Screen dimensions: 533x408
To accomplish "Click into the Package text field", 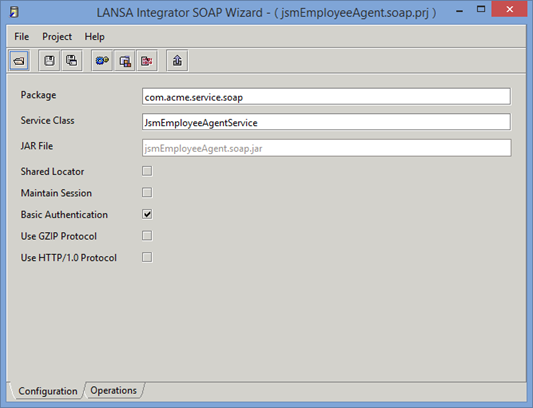I will (326, 97).
